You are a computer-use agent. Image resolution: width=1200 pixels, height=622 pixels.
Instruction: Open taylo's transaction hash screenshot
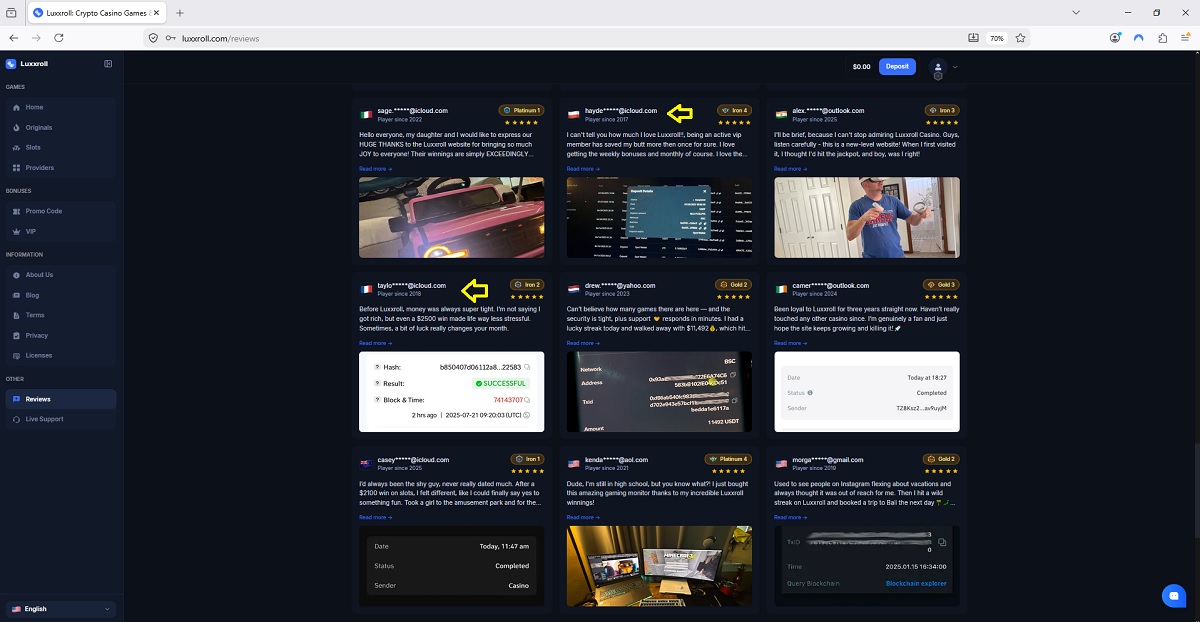tap(452, 392)
